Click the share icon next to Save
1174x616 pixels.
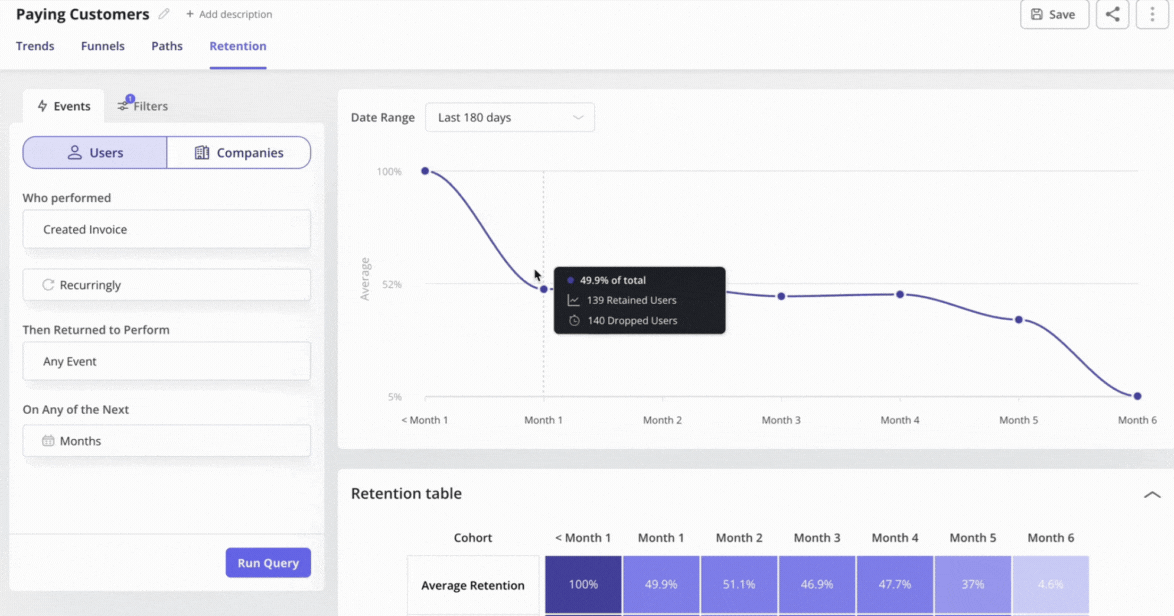pos(1112,15)
